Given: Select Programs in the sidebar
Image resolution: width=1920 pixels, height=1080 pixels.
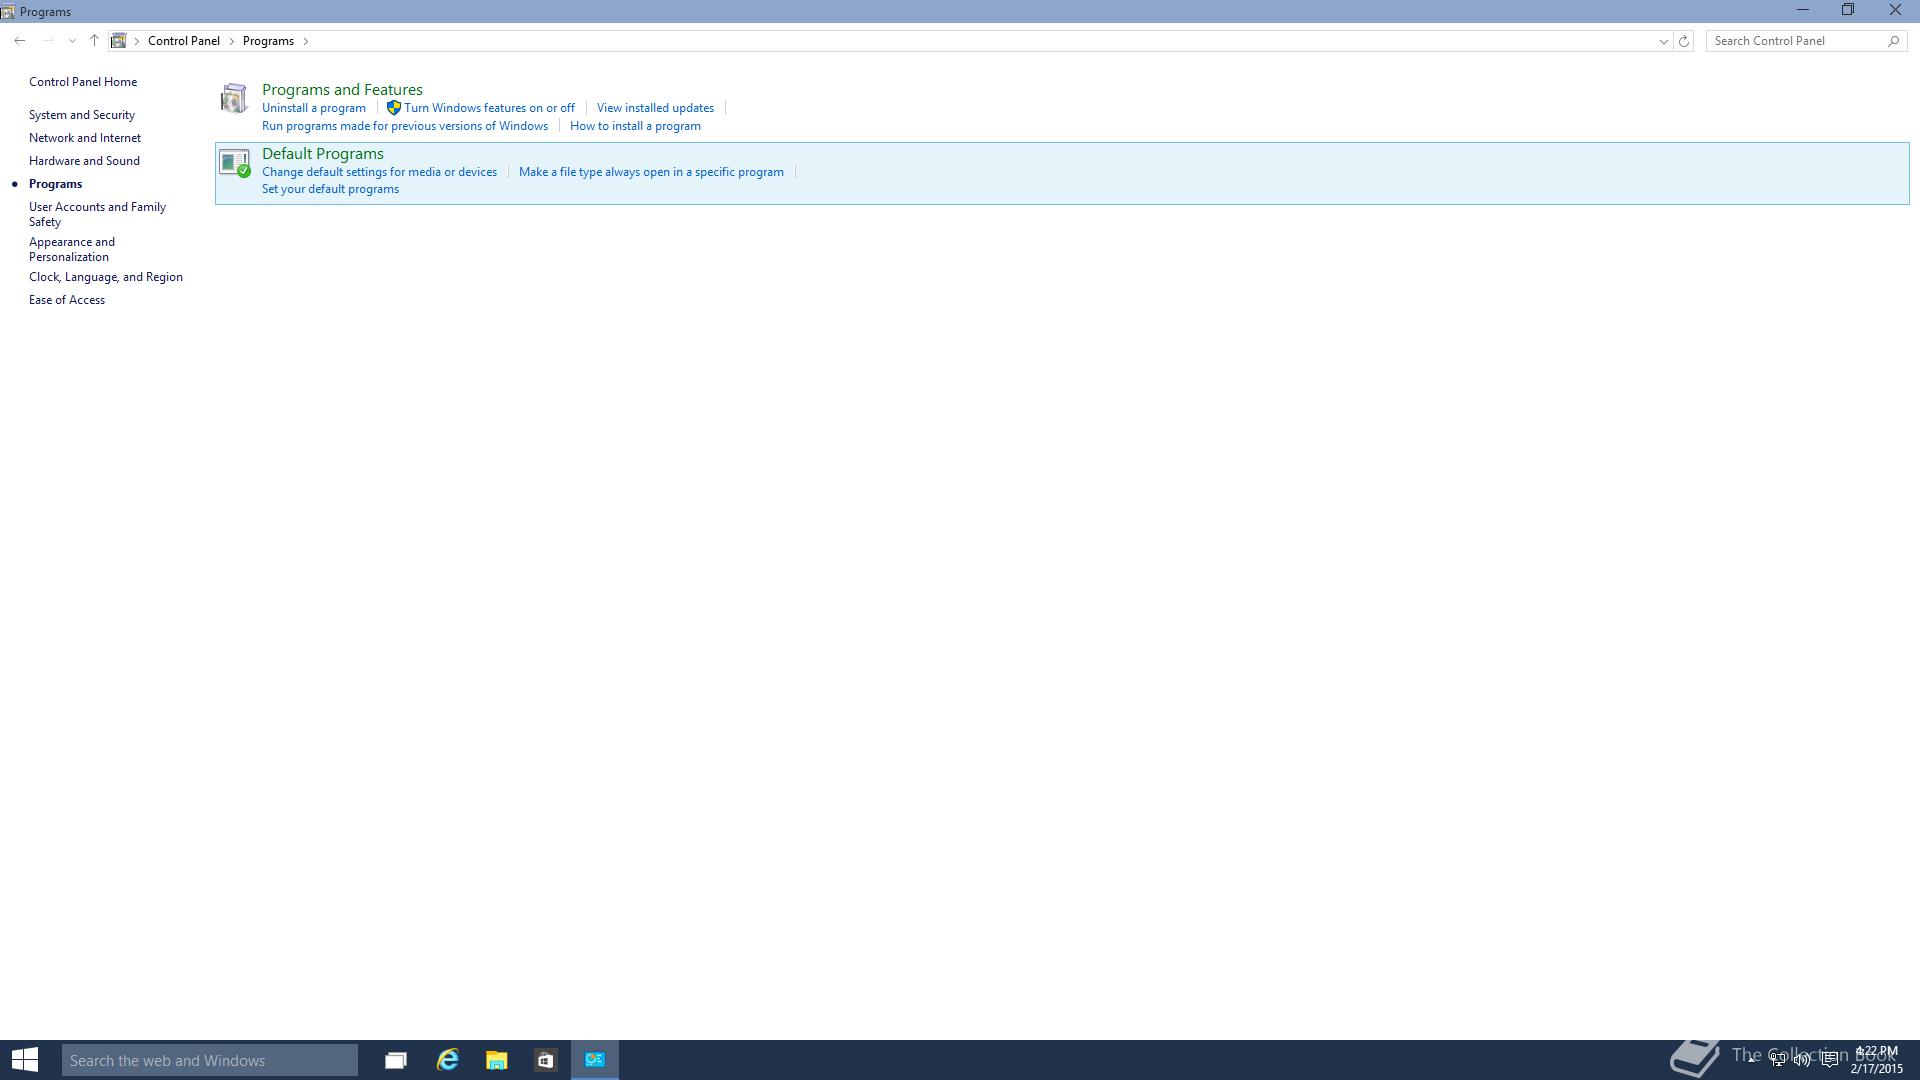Looking at the screenshot, I should pos(56,184).
